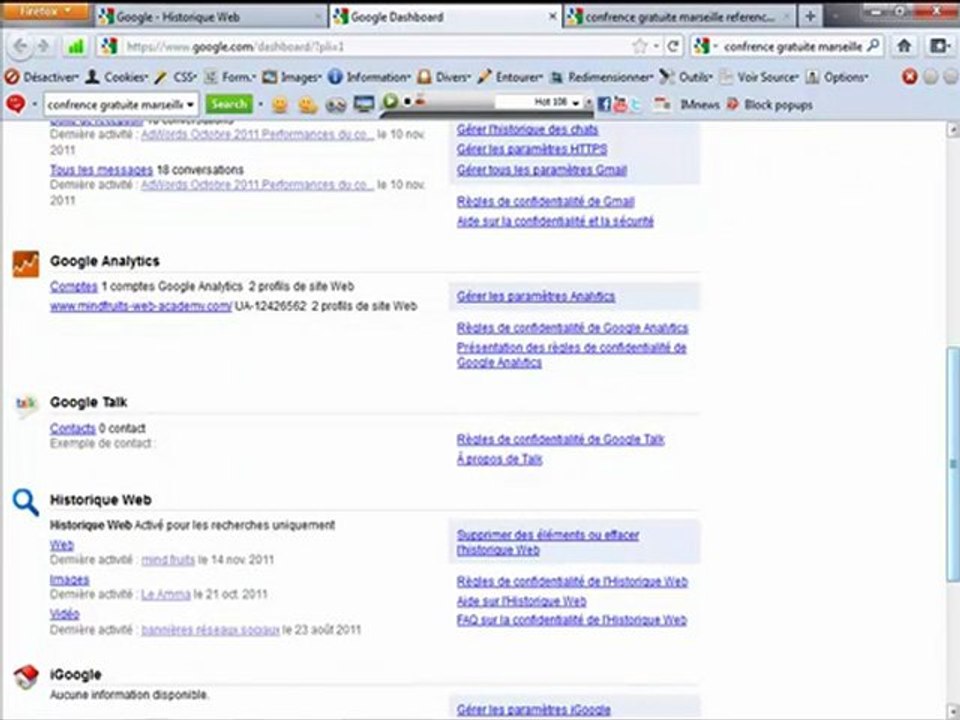960x720 pixels.
Task: Click the Twitter bird icon in the toolbar
Action: 636,105
